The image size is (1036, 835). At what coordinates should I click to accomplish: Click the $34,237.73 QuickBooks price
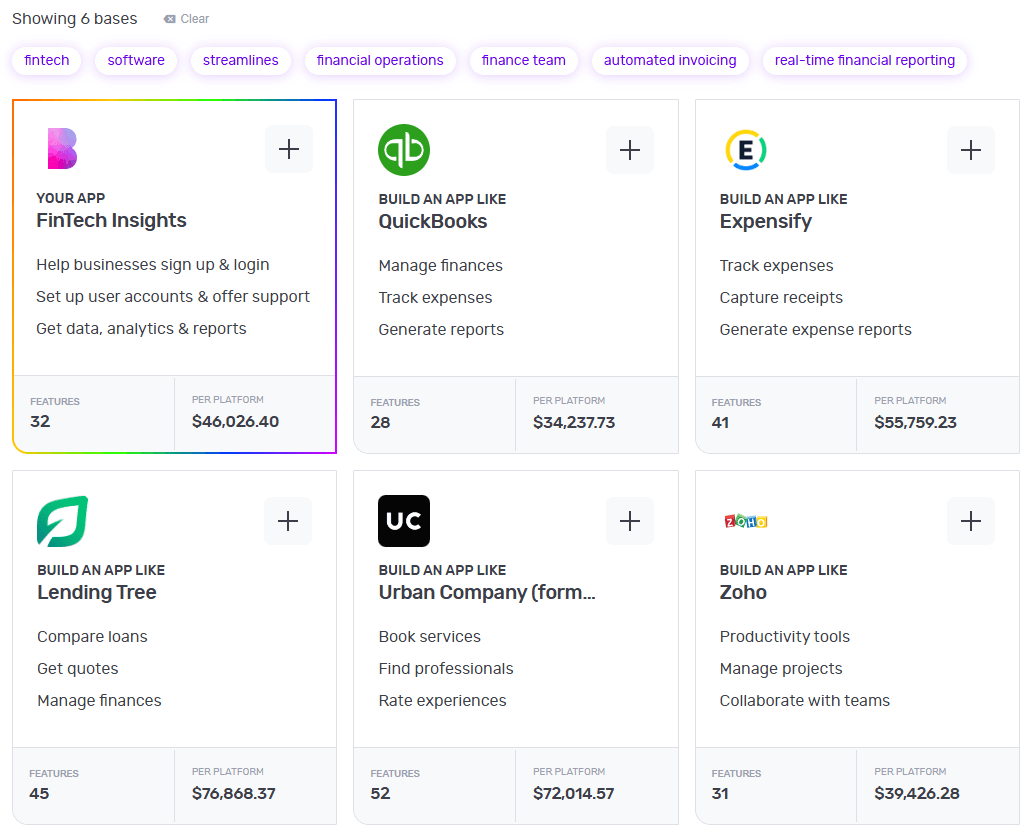click(574, 422)
